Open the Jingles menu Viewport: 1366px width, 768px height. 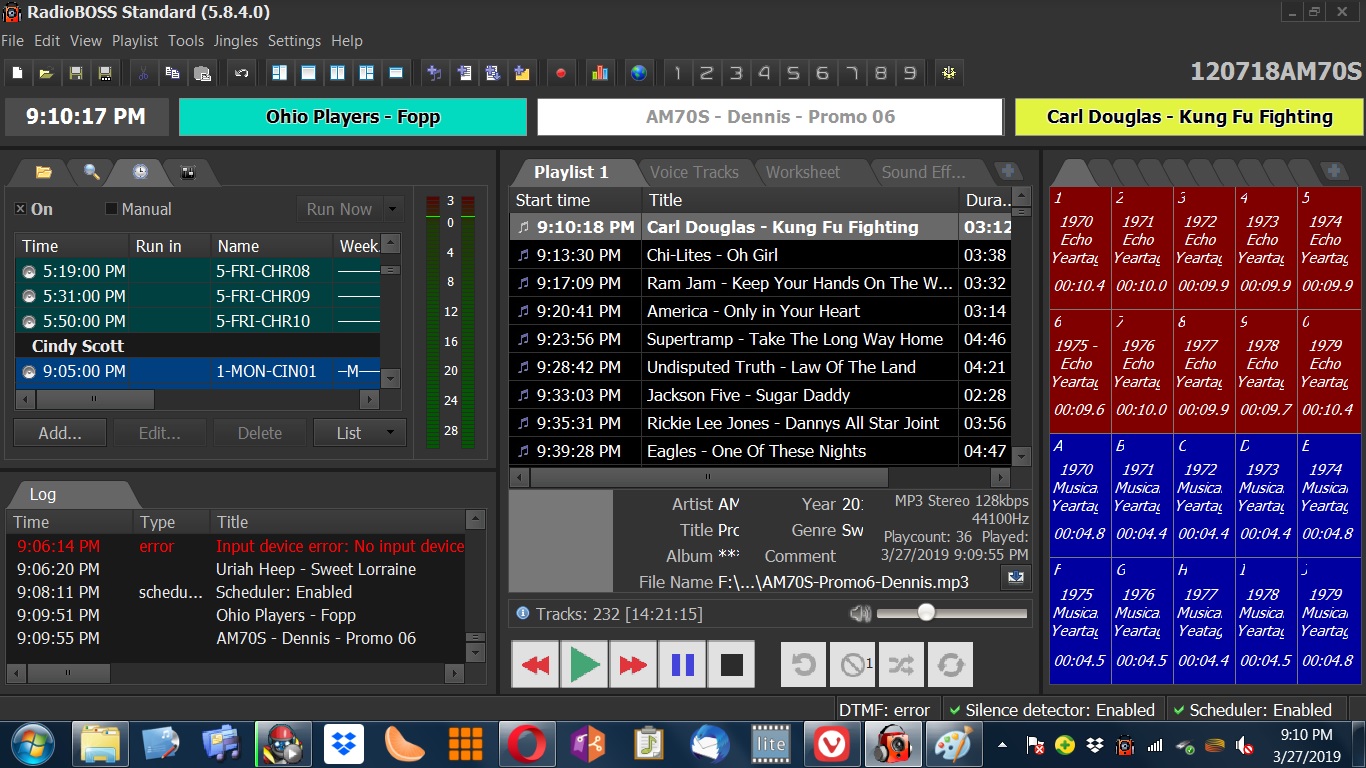click(x=236, y=41)
